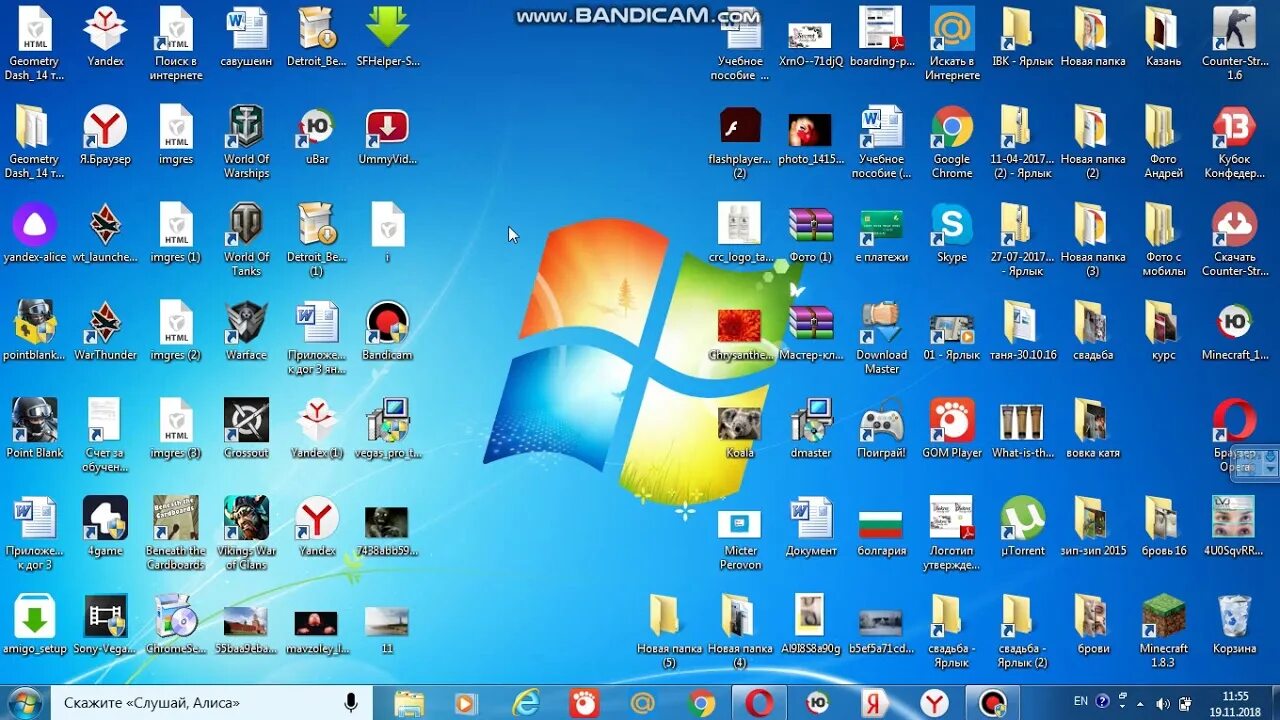
Task: Click the Windows Start button
Action: click(x=23, y=702)
